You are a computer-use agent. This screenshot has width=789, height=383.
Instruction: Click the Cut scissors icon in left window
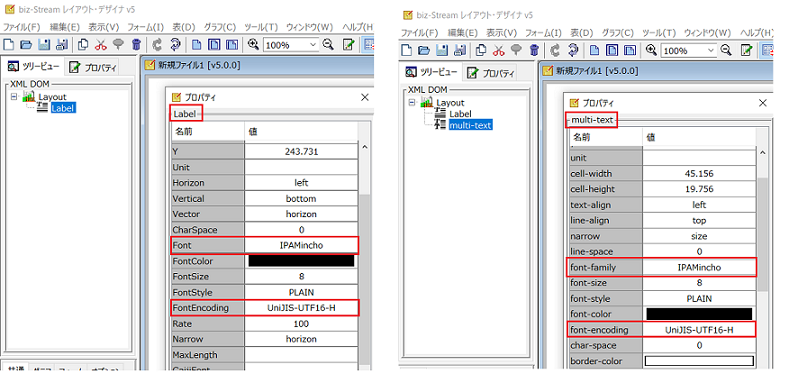coord(101,44)
